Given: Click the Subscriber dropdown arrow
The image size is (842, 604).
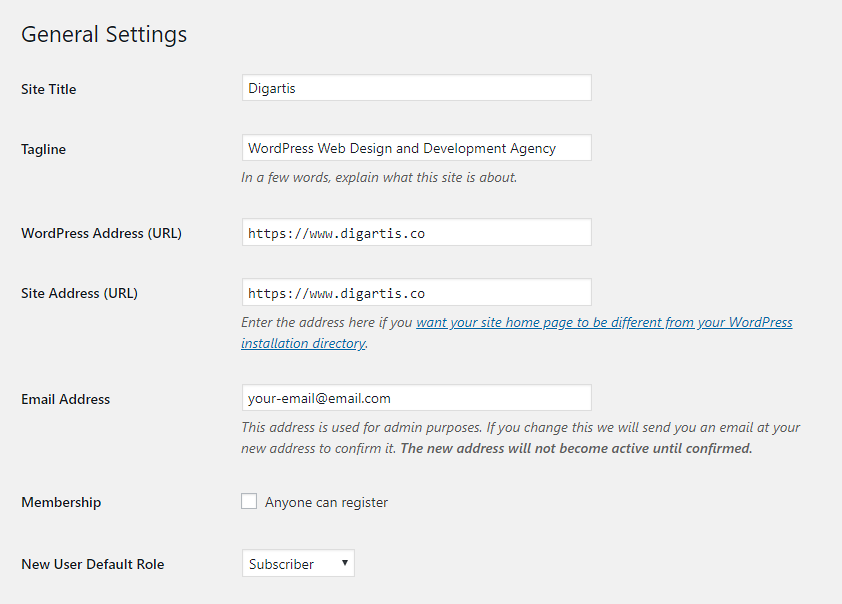Looking at the screenshot, I should (x=345, y=563).
